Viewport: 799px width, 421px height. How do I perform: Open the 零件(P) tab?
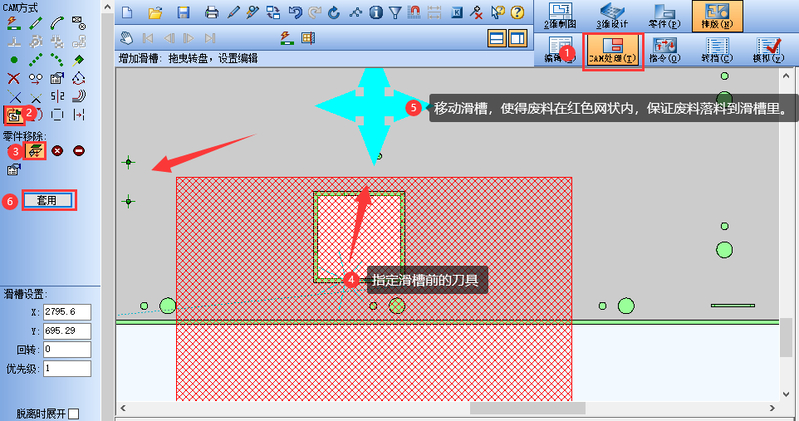click(664, 16)
